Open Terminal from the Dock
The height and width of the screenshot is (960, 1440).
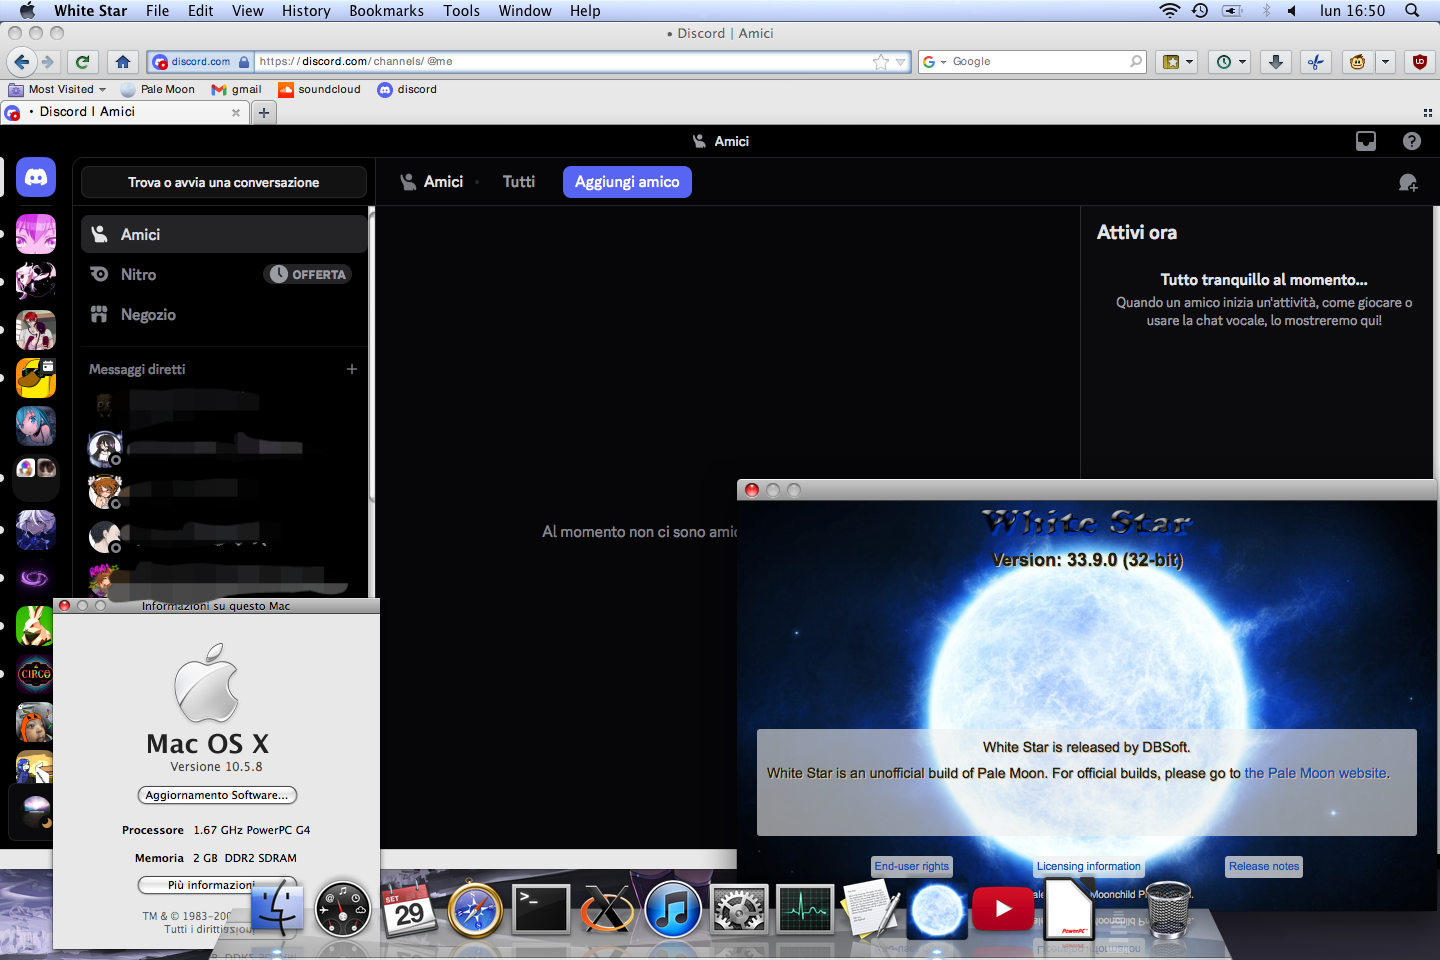tap(541, 910)
